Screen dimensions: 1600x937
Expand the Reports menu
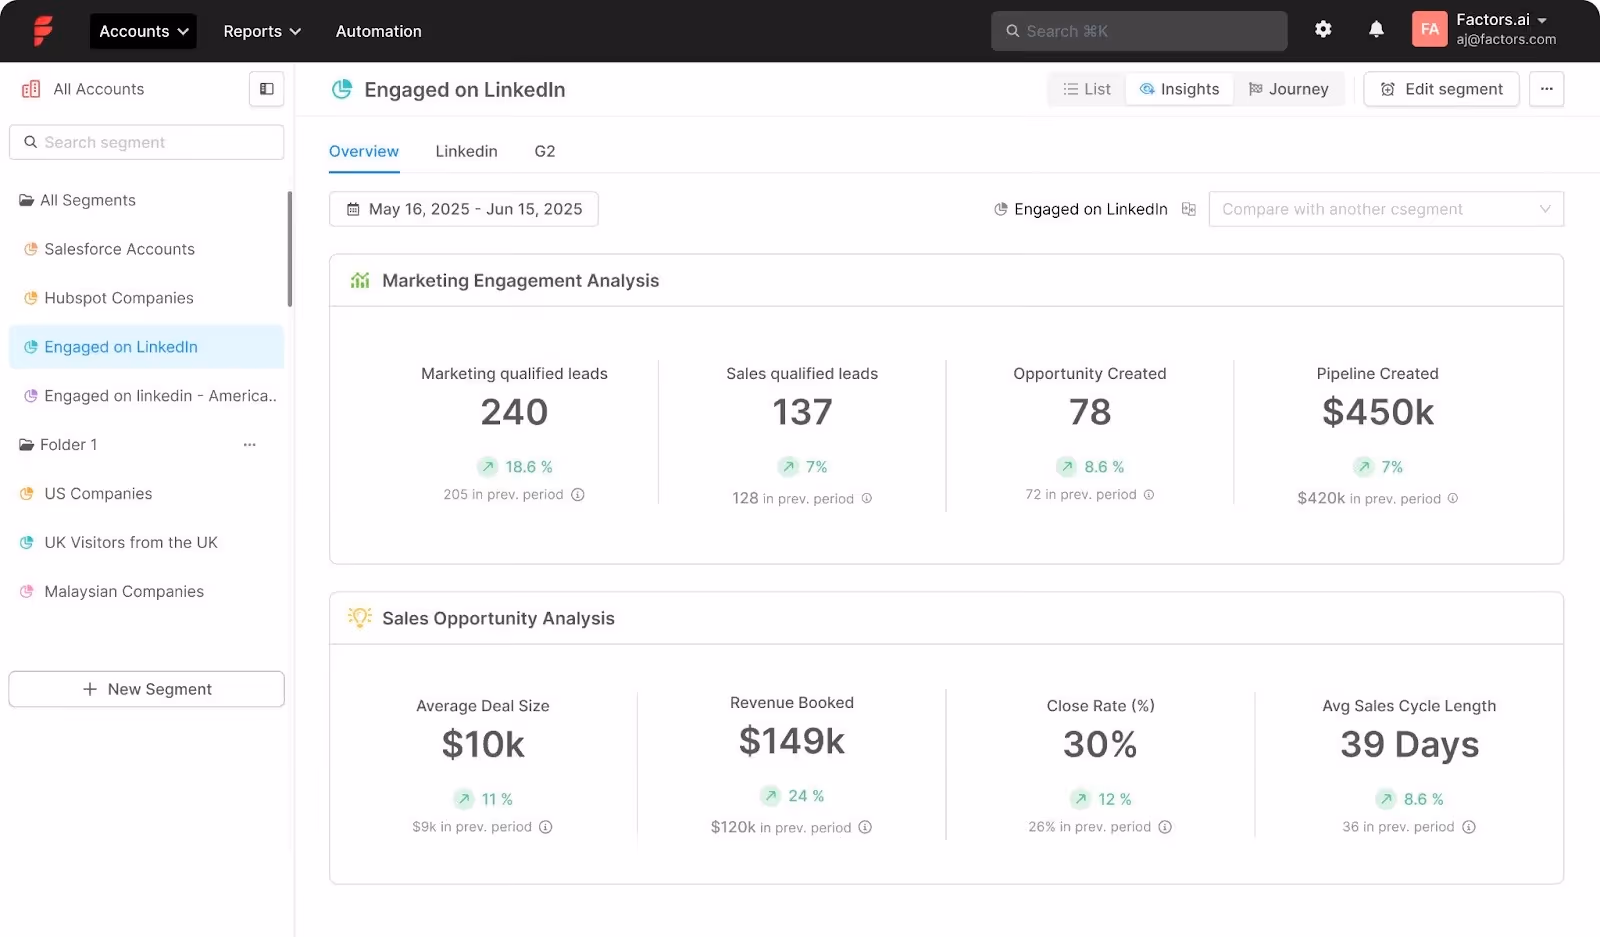[260, 31]
